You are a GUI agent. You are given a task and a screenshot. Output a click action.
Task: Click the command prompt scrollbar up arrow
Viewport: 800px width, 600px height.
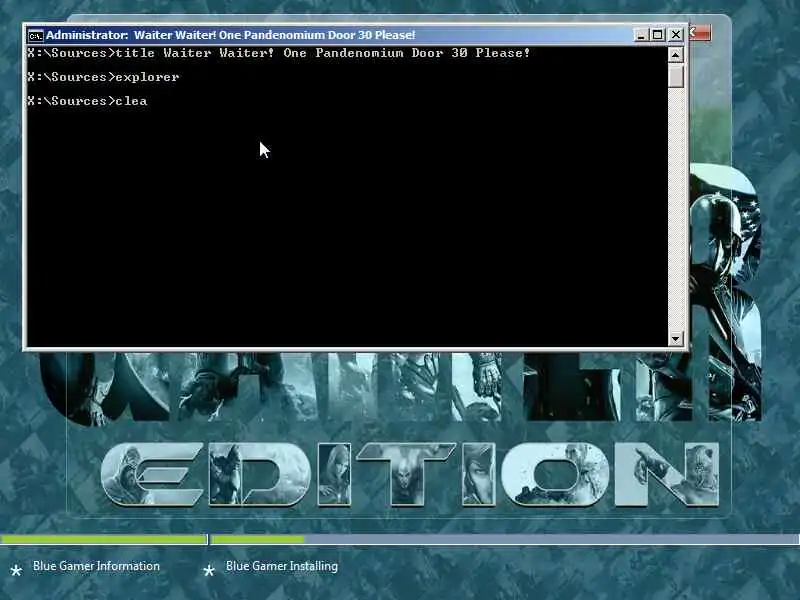click(676, 55)
